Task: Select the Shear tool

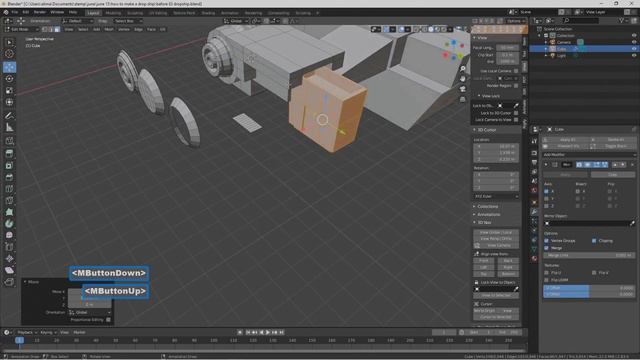Action: [x=9, y=270]
